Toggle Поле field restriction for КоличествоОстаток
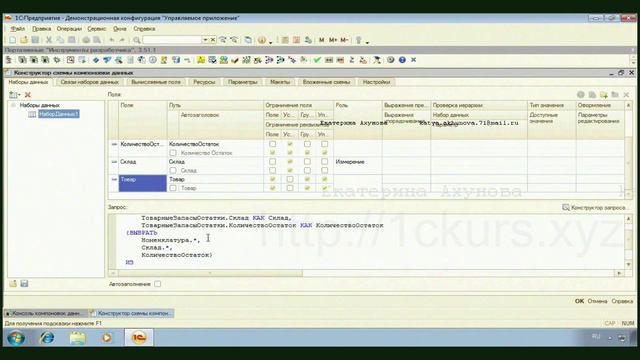 272,144
